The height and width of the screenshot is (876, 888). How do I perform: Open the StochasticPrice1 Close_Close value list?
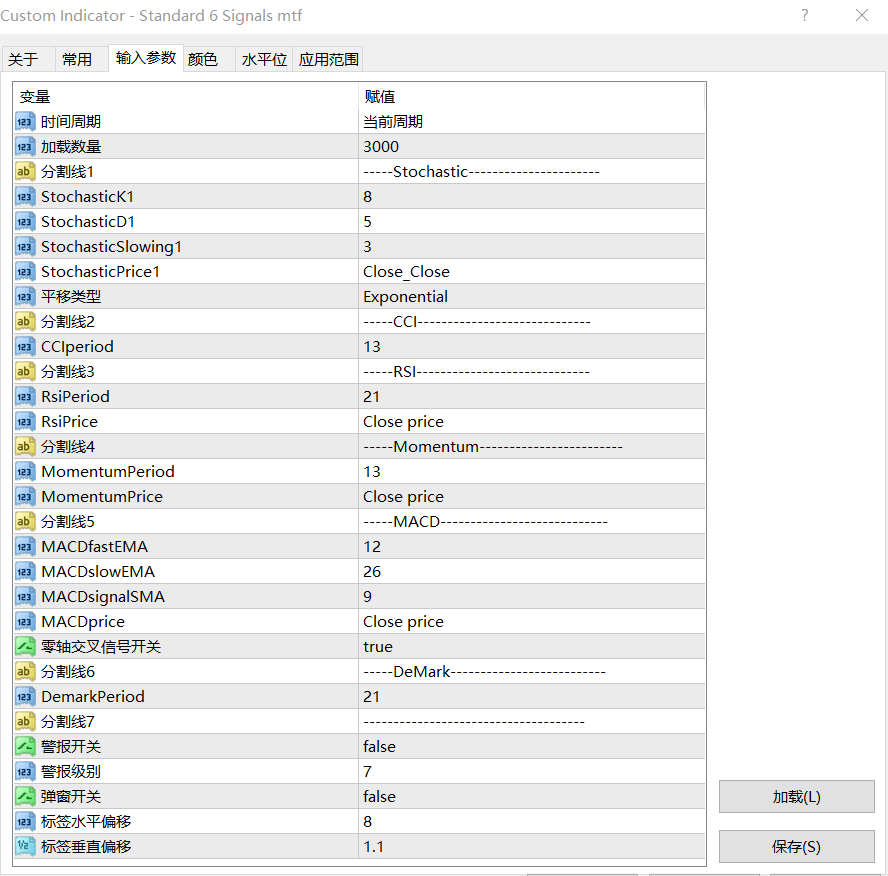tap(532, 272)
